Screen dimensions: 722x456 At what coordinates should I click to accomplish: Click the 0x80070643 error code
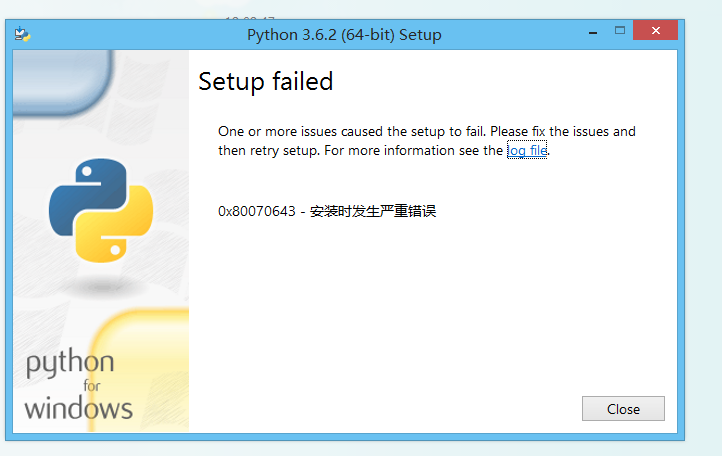click(x=257, y=211)
